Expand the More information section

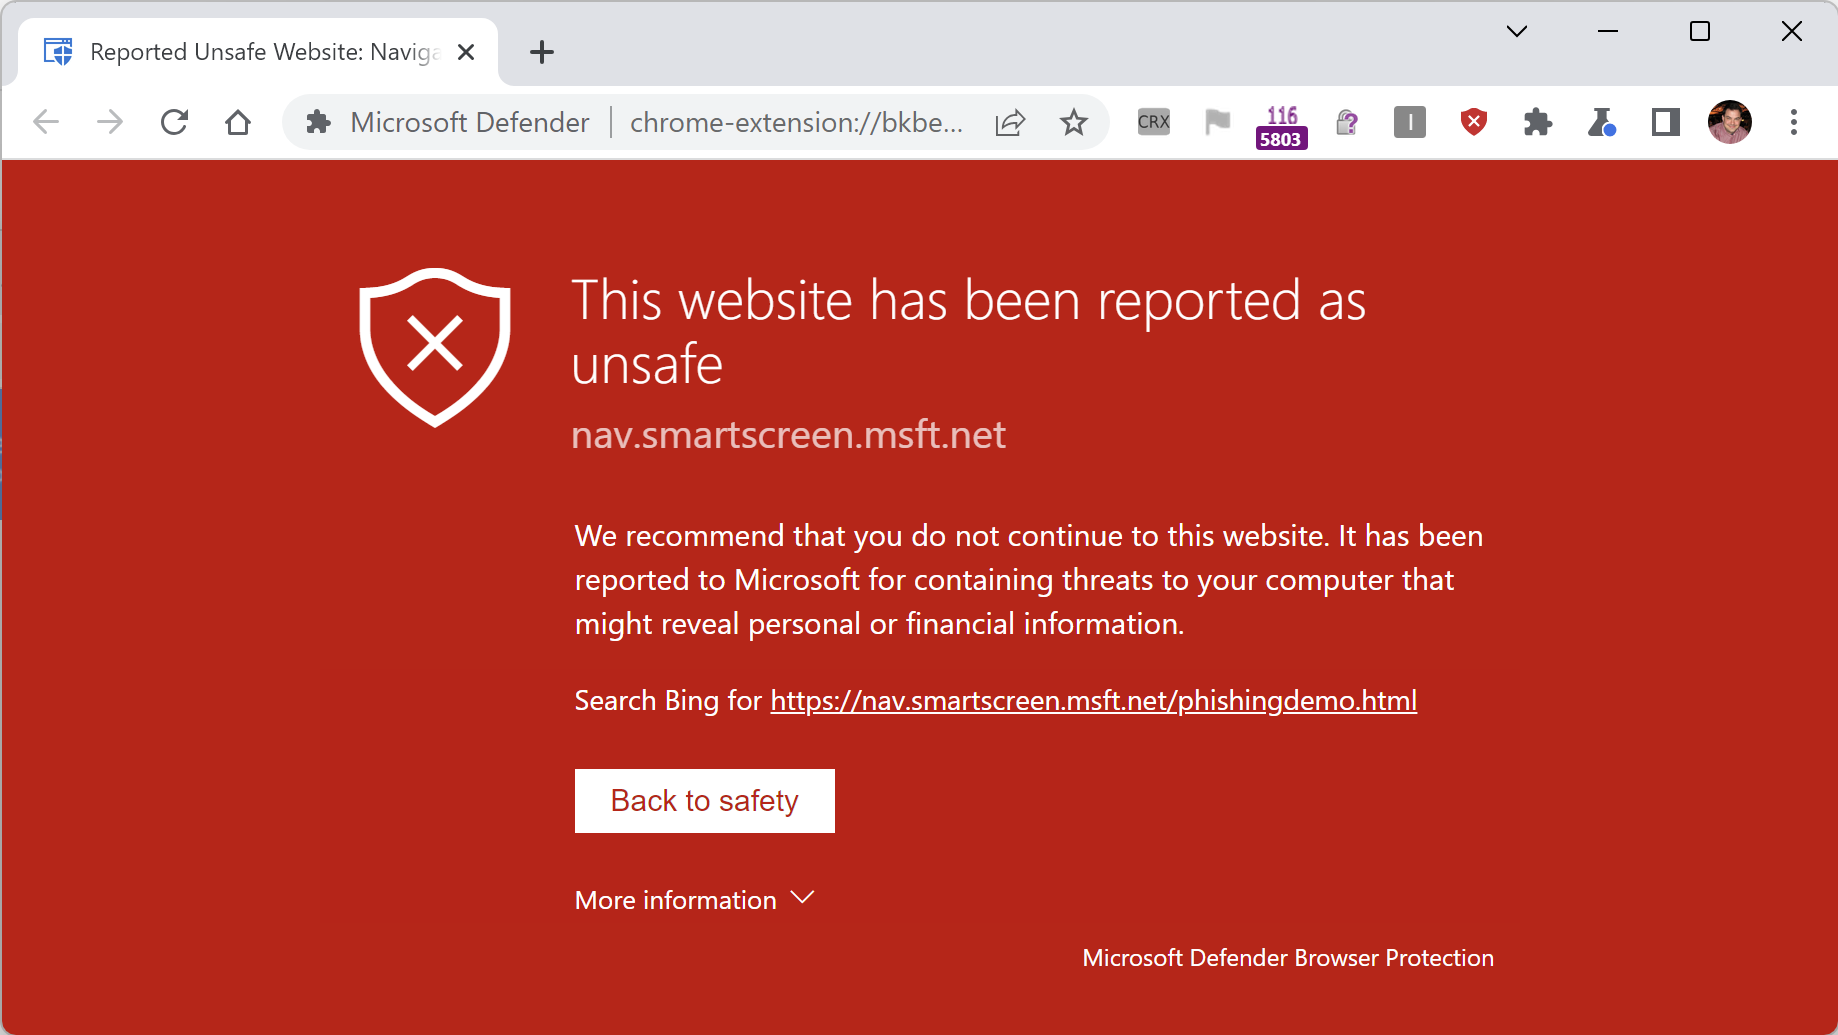[694, 900]
